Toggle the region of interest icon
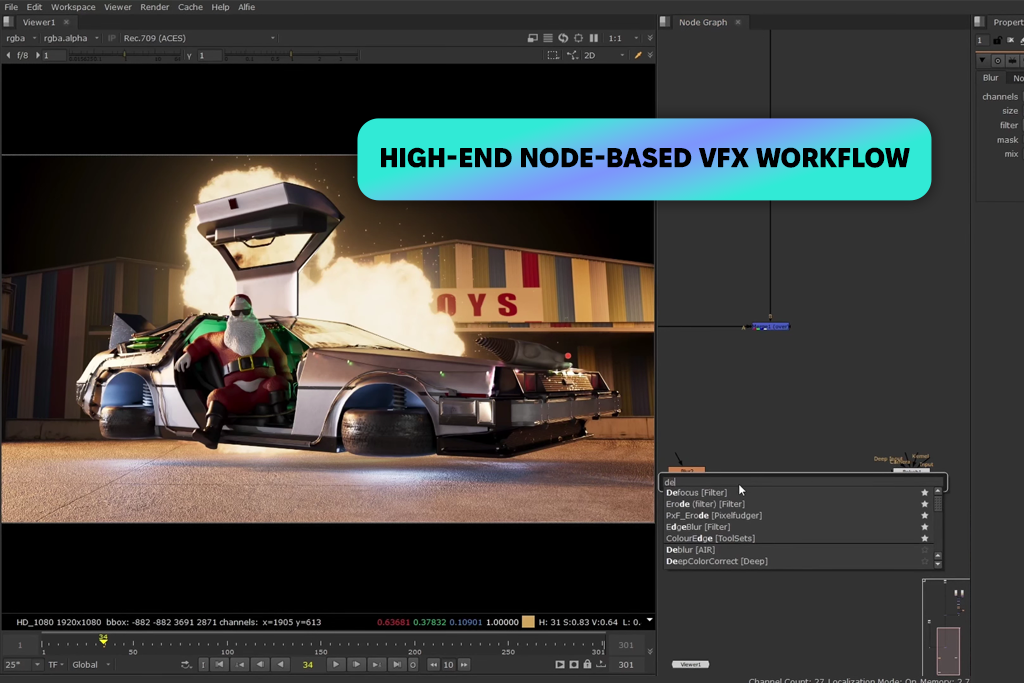The image size is (1024, 683). click(553, 56)
